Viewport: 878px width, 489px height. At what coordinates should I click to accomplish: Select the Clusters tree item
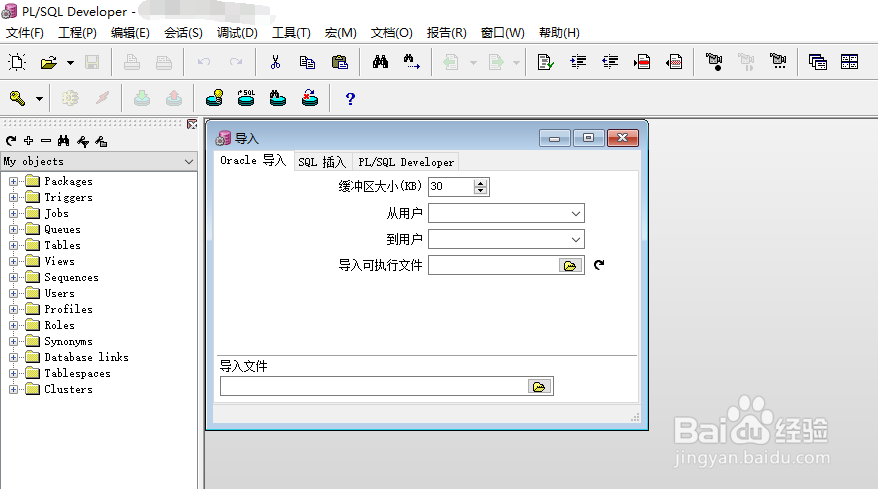(x=68, y=389)
